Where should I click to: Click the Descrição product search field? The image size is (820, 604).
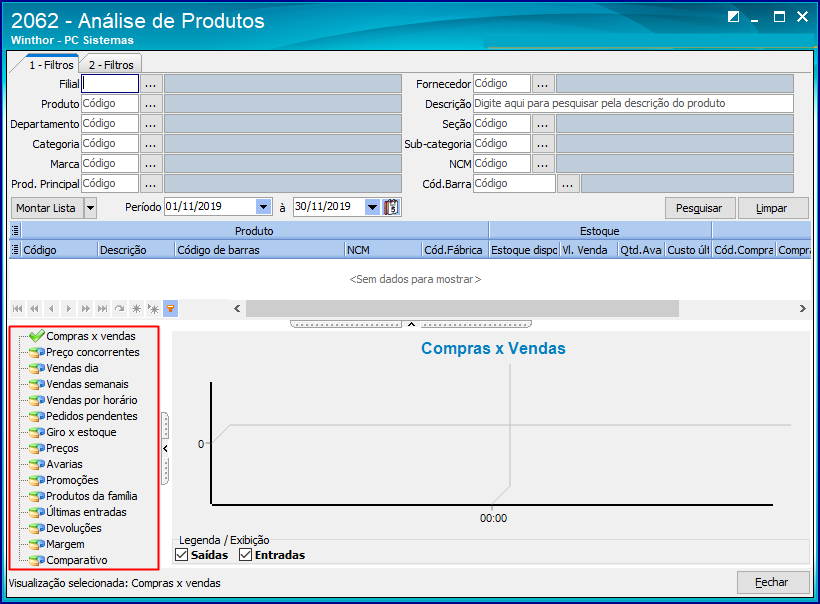pyautogui.click(x=633, y=104)
